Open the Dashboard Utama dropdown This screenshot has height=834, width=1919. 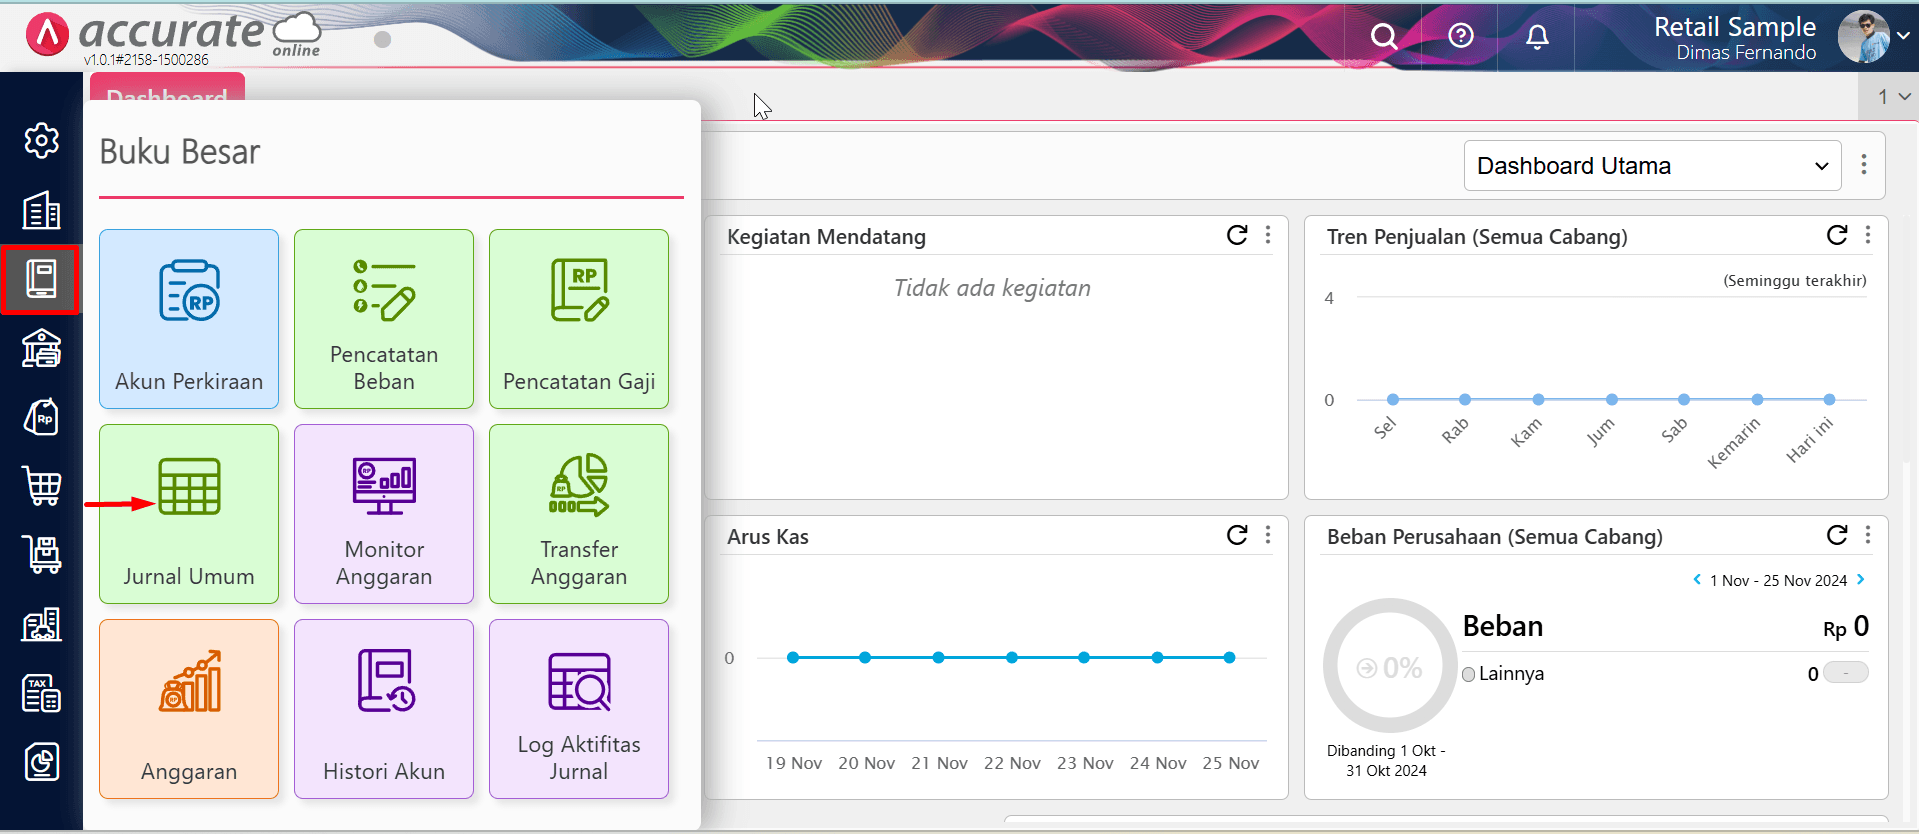pos(1652,166)
